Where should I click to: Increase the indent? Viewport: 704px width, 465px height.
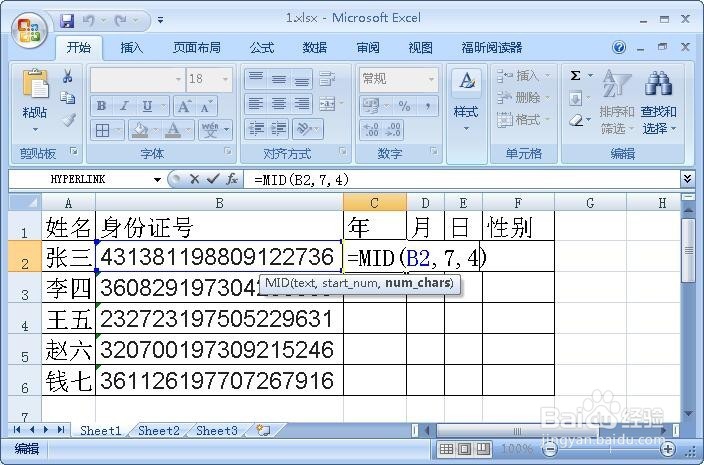(x=279, y=129)
